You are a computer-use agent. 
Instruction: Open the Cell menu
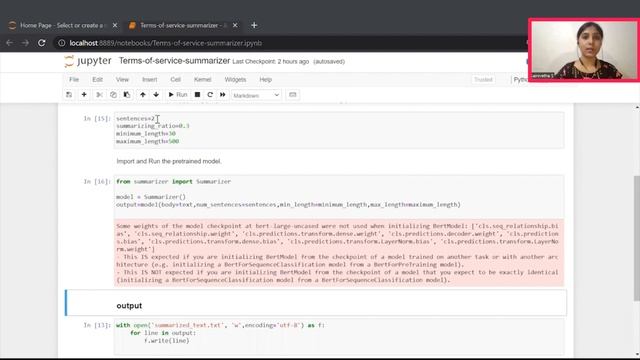(x=176, y=80)
